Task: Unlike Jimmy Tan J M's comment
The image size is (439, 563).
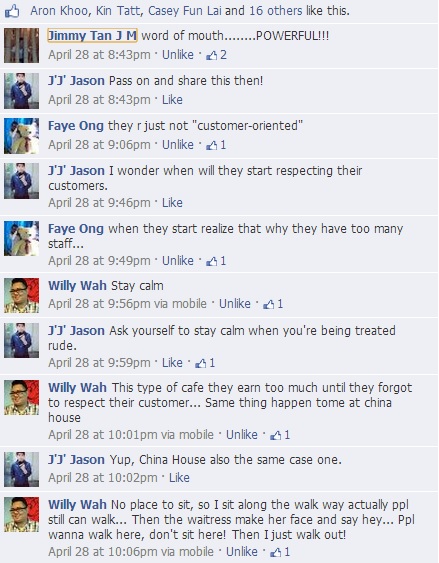Action: pos(178,55)
